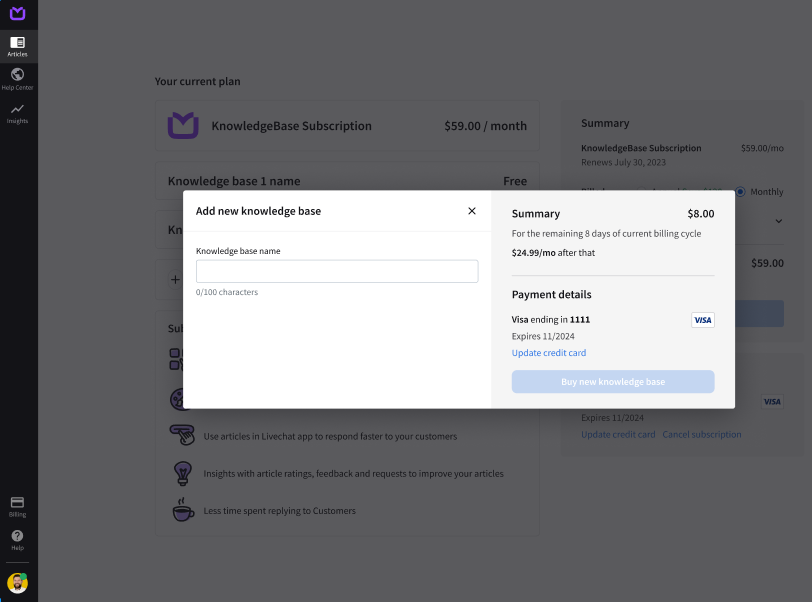Click "Renews July 30, 2023" text

click(623, 162)
